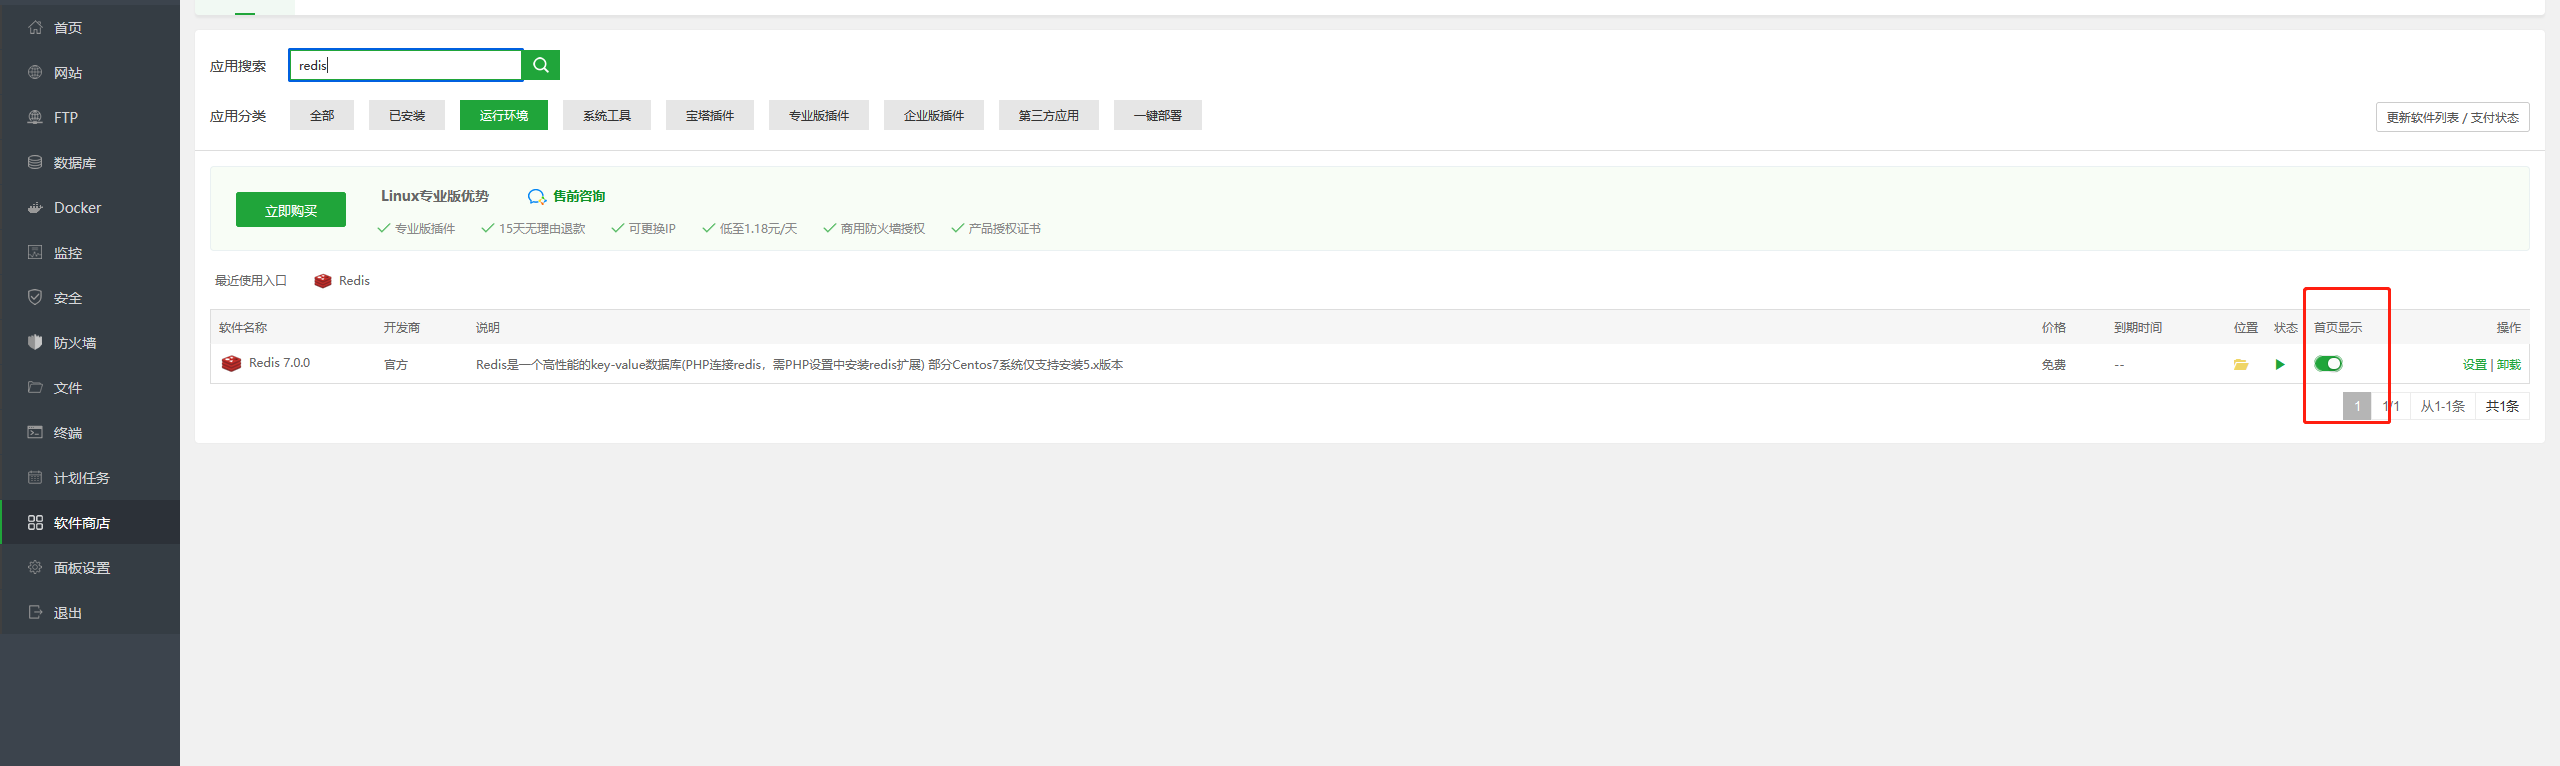Click the 官方 developer cell

click(396, 365)
